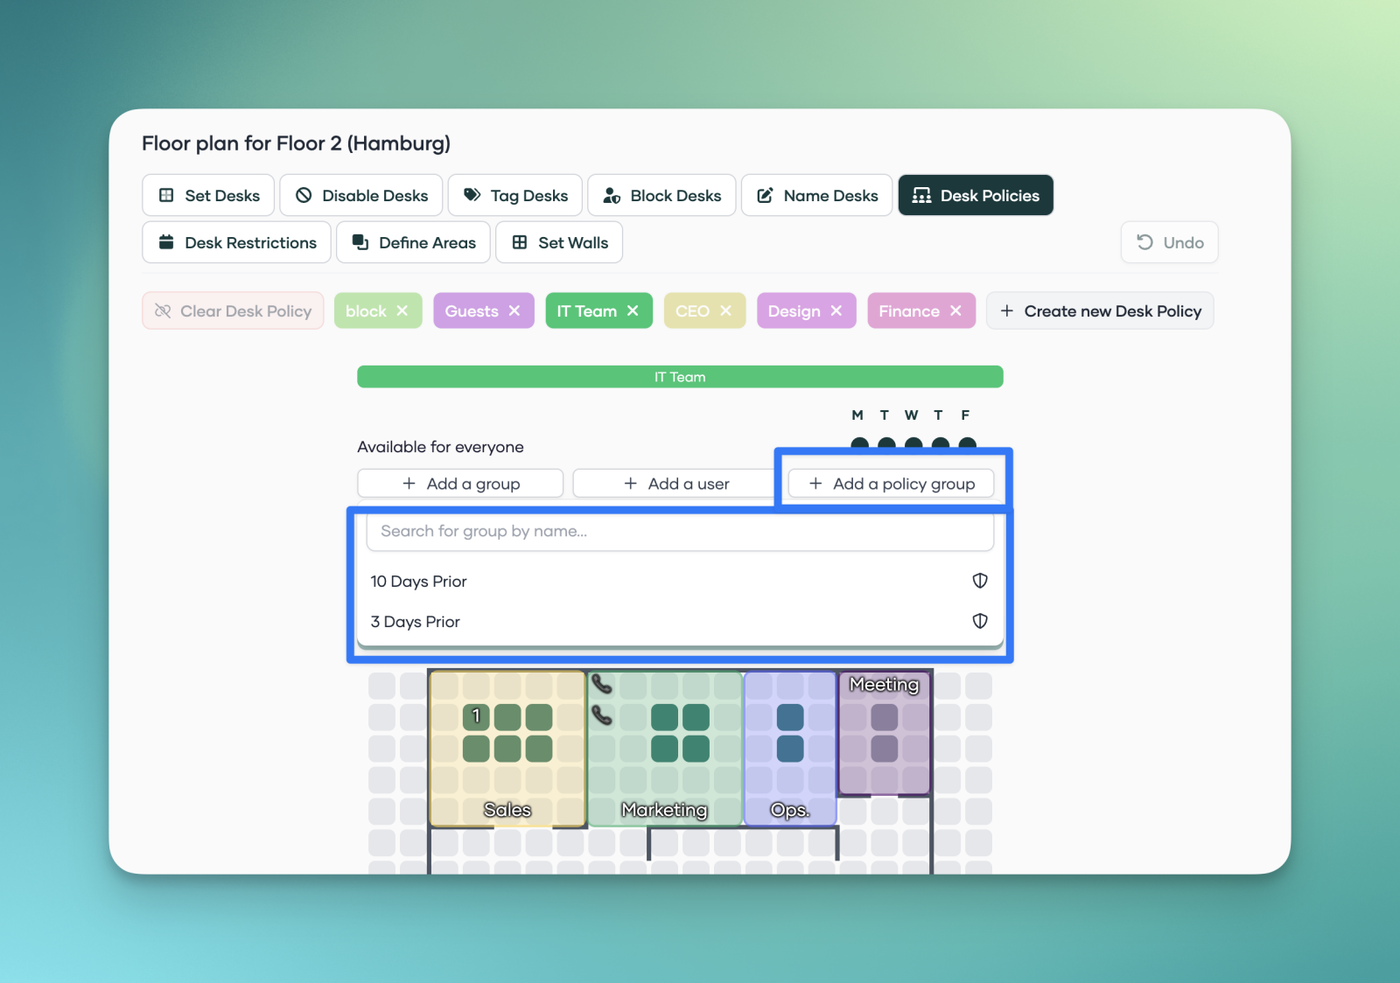Image resolution: width=1400 pixels, height=983 pixels.
Task: Remove the Guests policy using its X icon
Action: [x=514, y=311]
